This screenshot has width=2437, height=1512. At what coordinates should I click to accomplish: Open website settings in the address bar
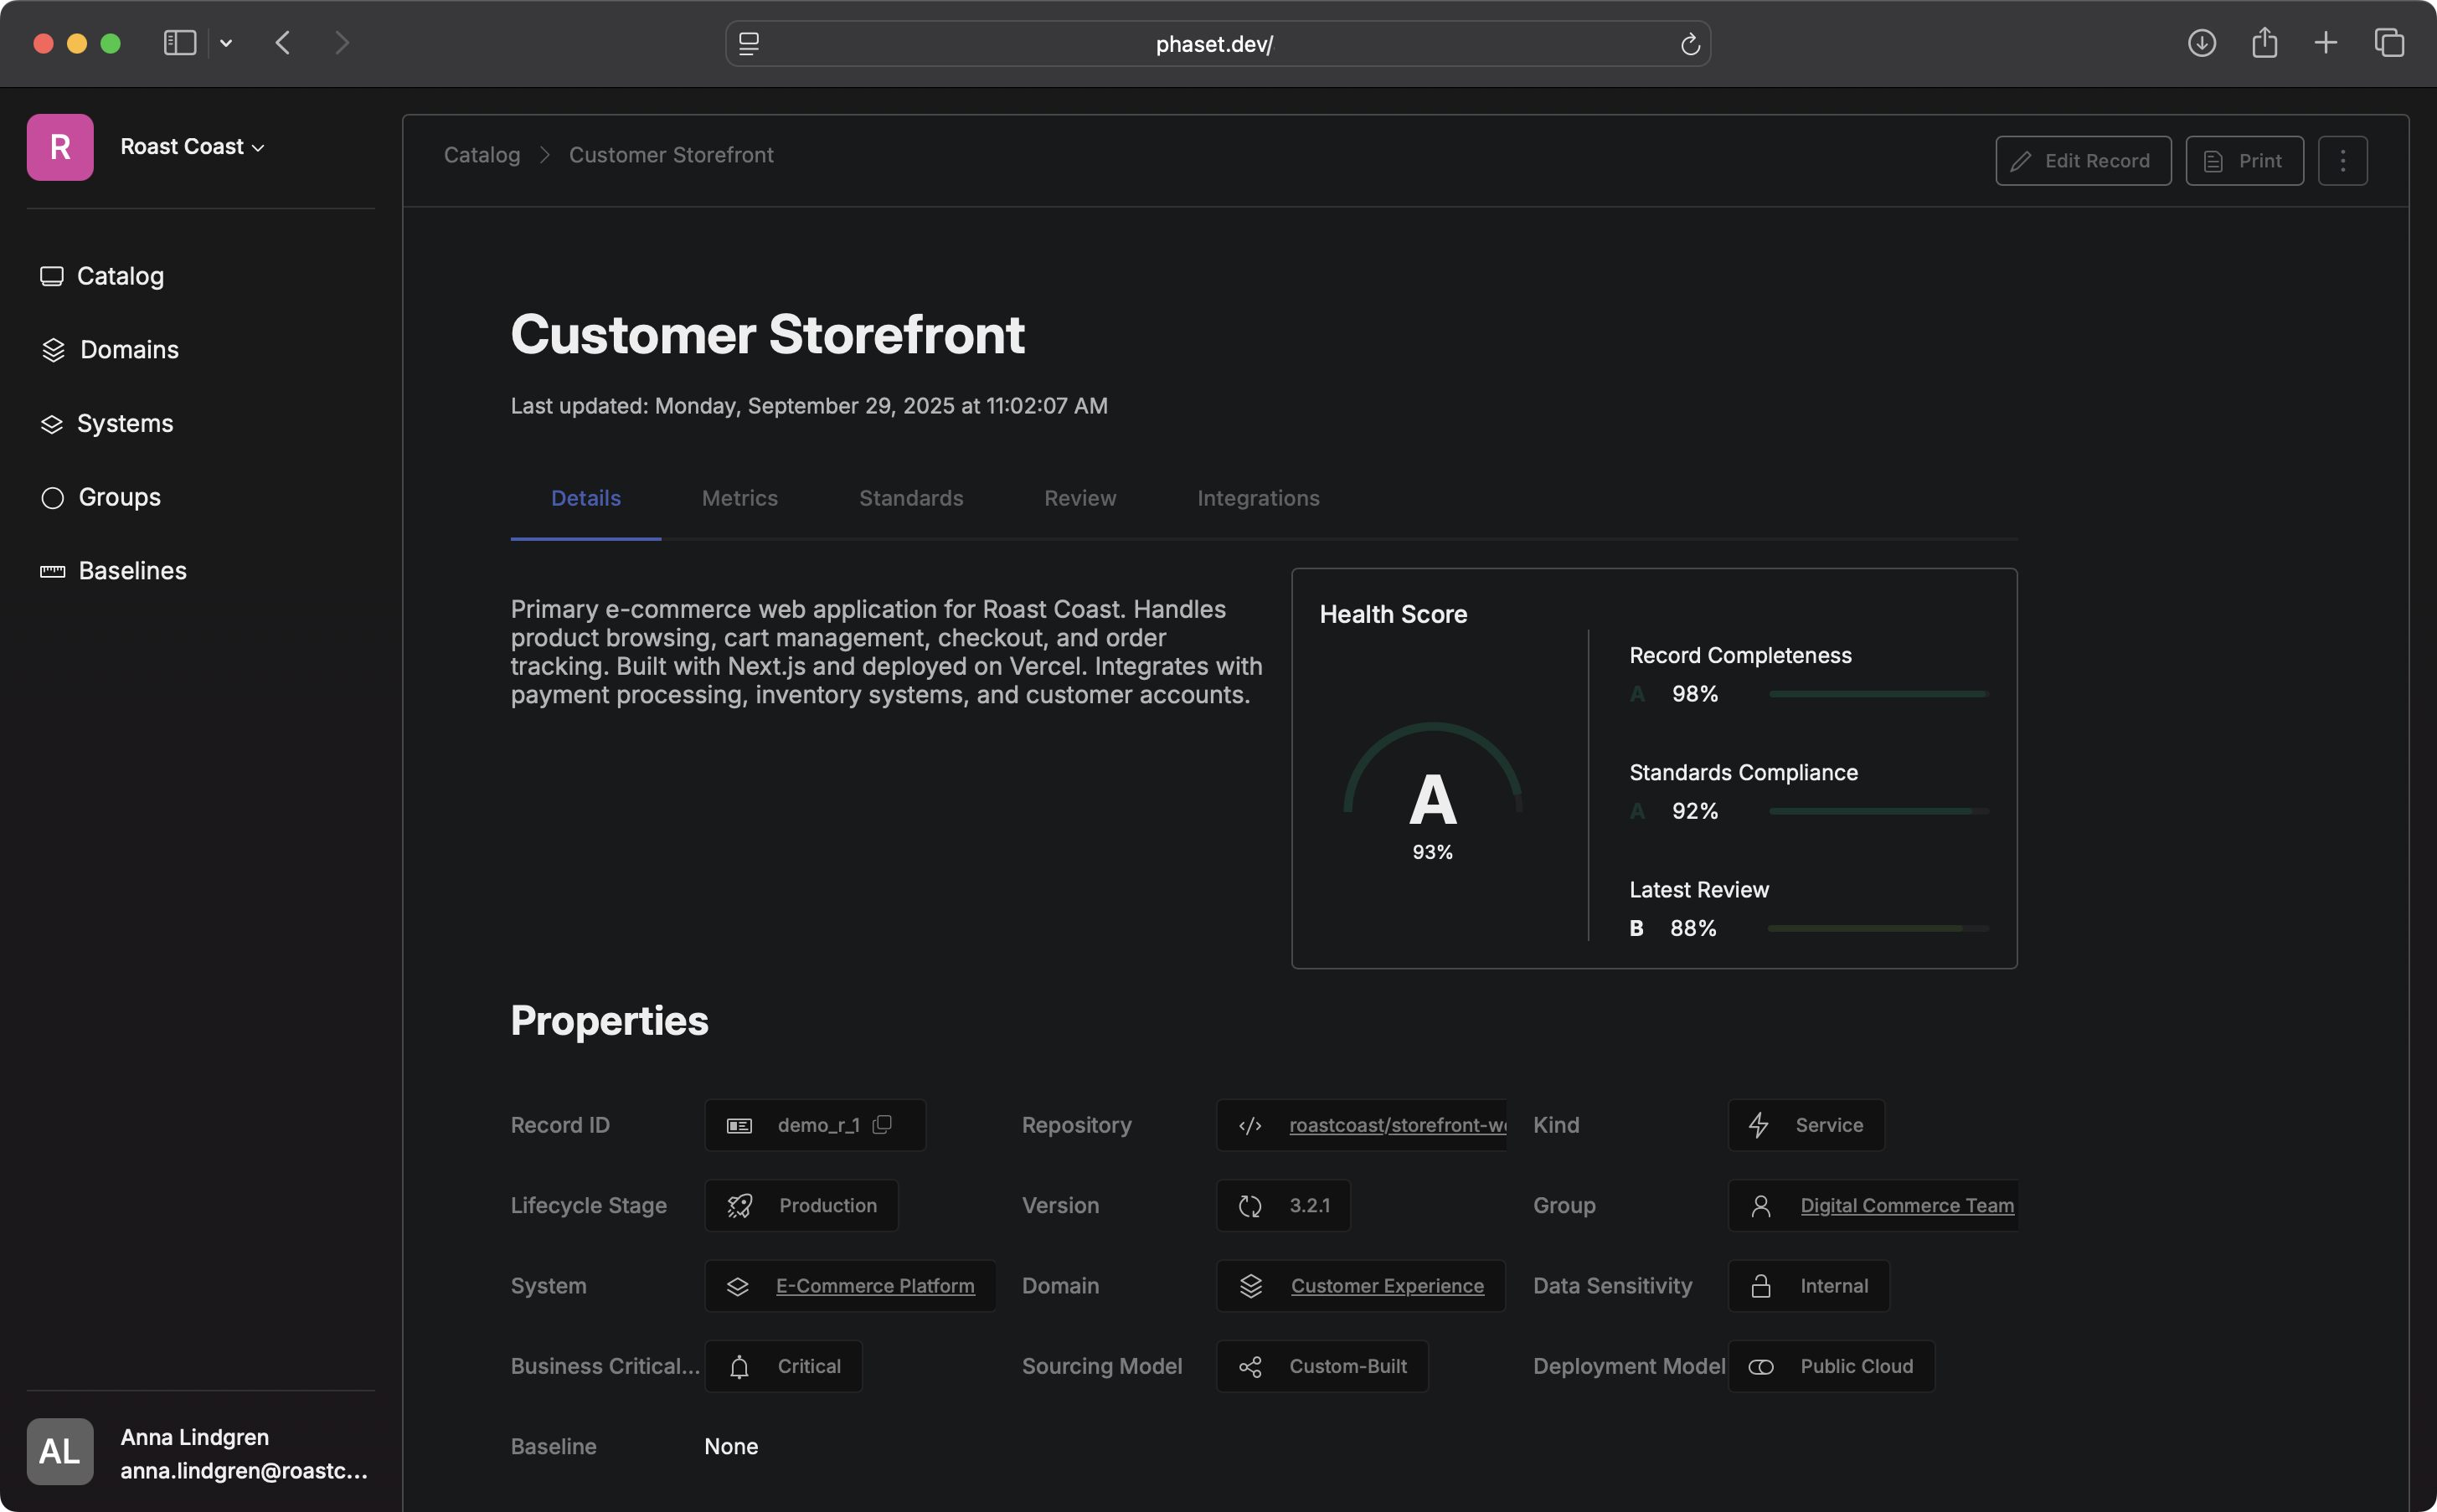(747, 43)
